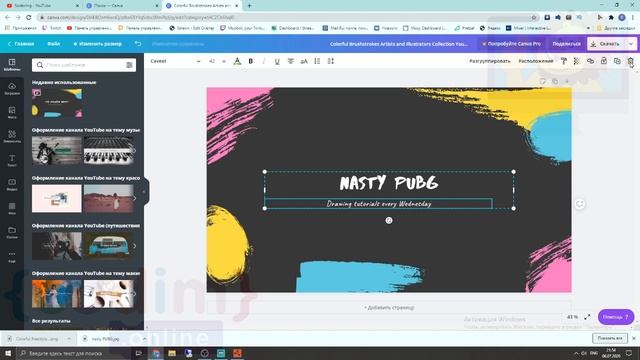Open the Photos panel in sidebar
640x360 pixels.
point(12,112)
